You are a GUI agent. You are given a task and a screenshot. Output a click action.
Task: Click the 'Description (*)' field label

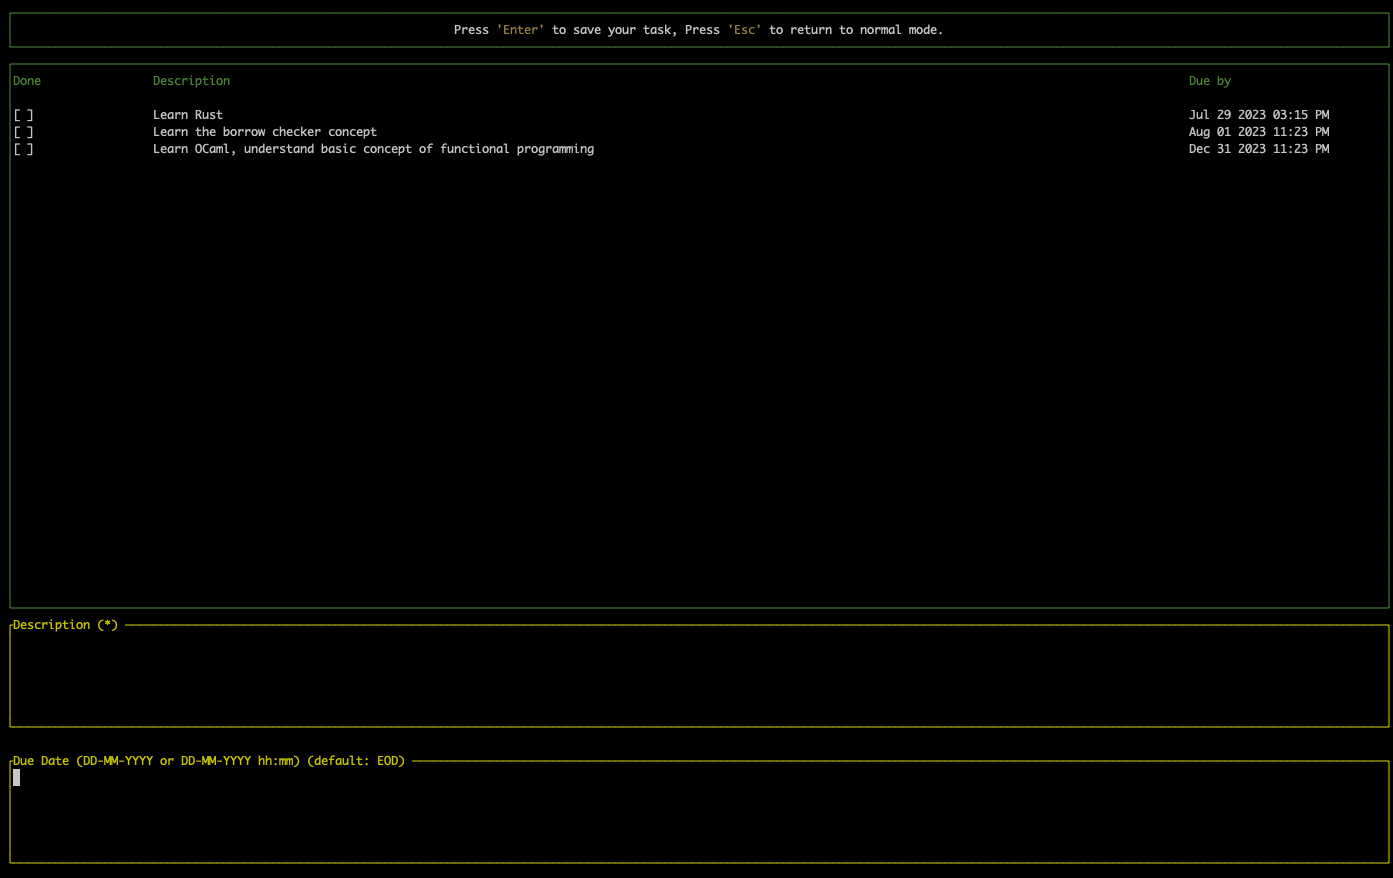point(65,625)
